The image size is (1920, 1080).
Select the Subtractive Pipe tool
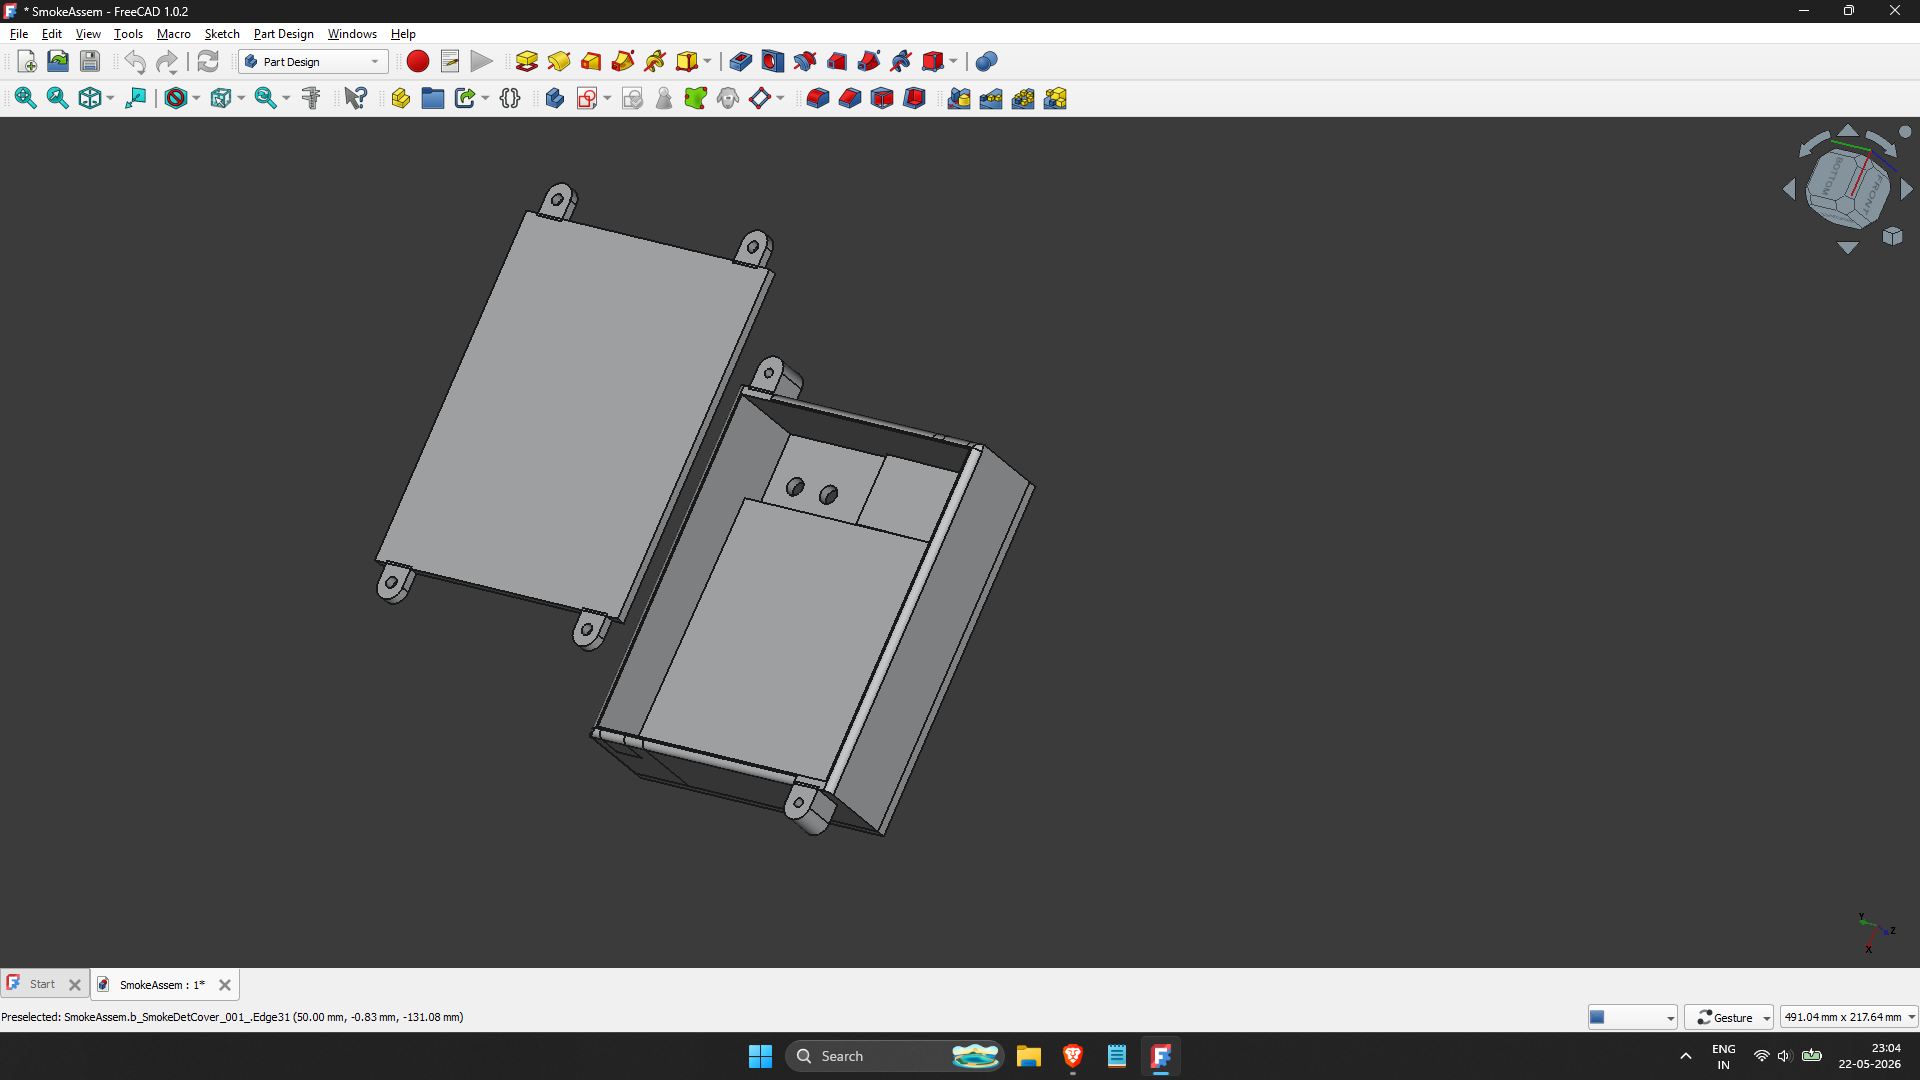tap(869, 62)
